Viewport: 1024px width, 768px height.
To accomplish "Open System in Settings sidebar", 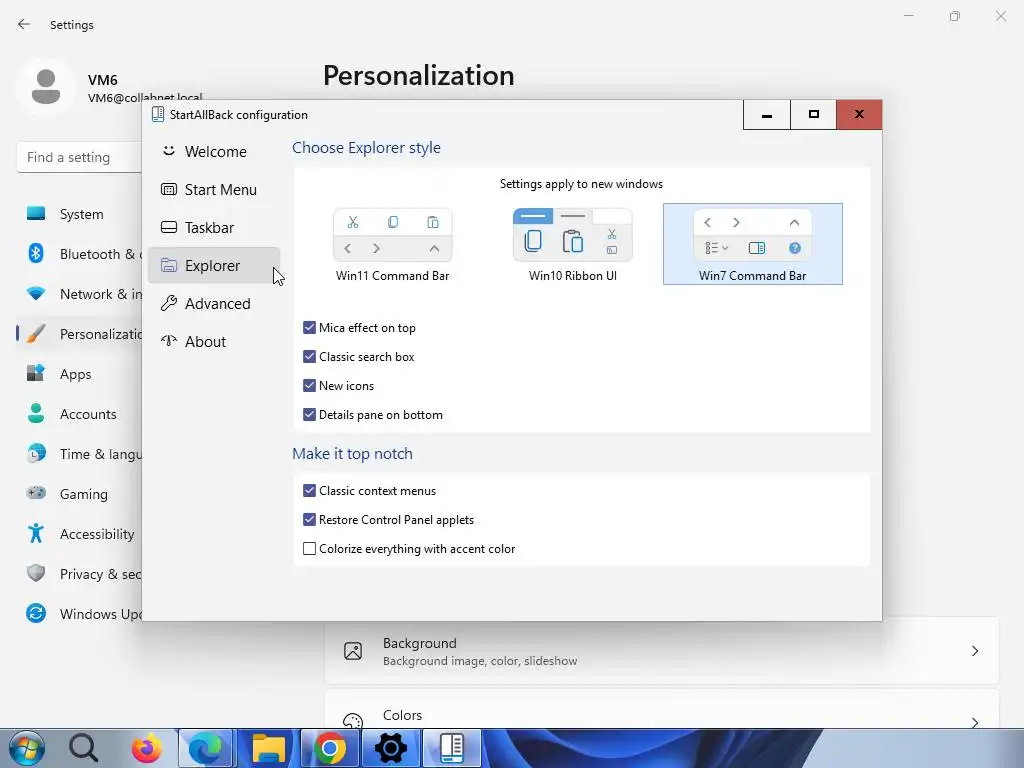I will click(x=80, y=214).
